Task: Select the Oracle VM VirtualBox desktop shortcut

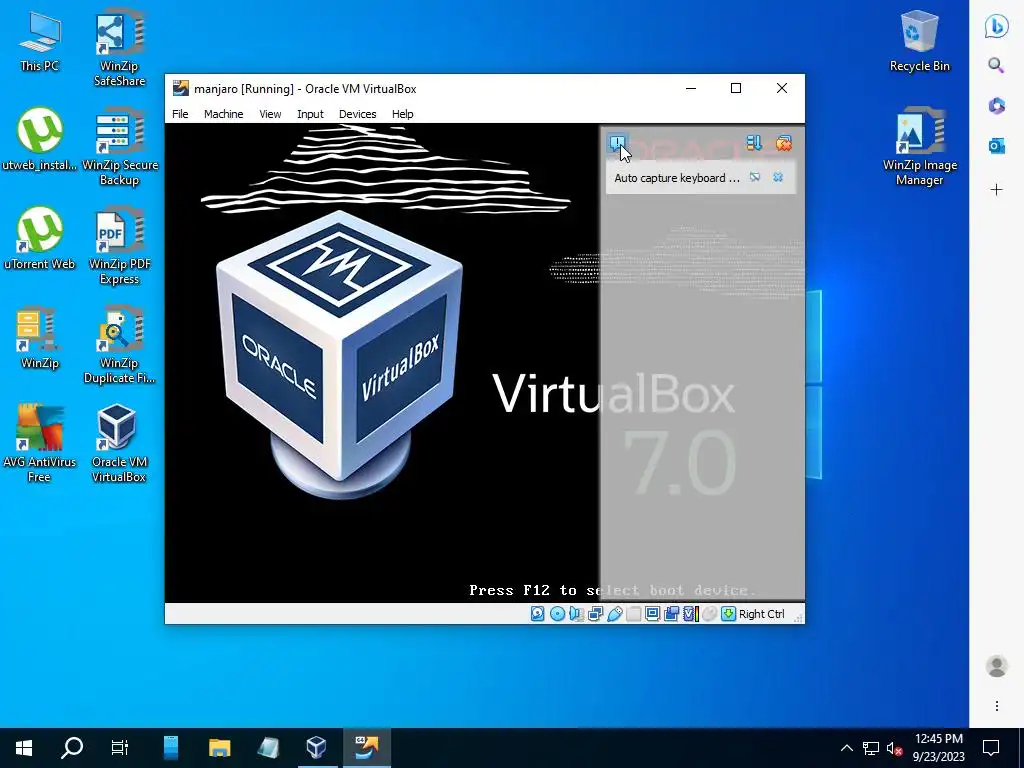Action: tap(119, 444)
